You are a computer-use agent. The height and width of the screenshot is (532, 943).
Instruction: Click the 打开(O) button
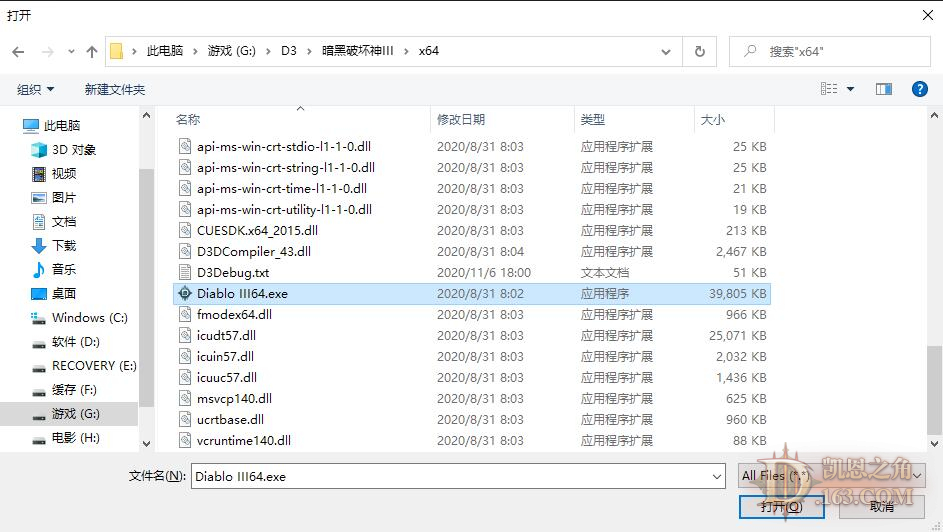(781, 507)
